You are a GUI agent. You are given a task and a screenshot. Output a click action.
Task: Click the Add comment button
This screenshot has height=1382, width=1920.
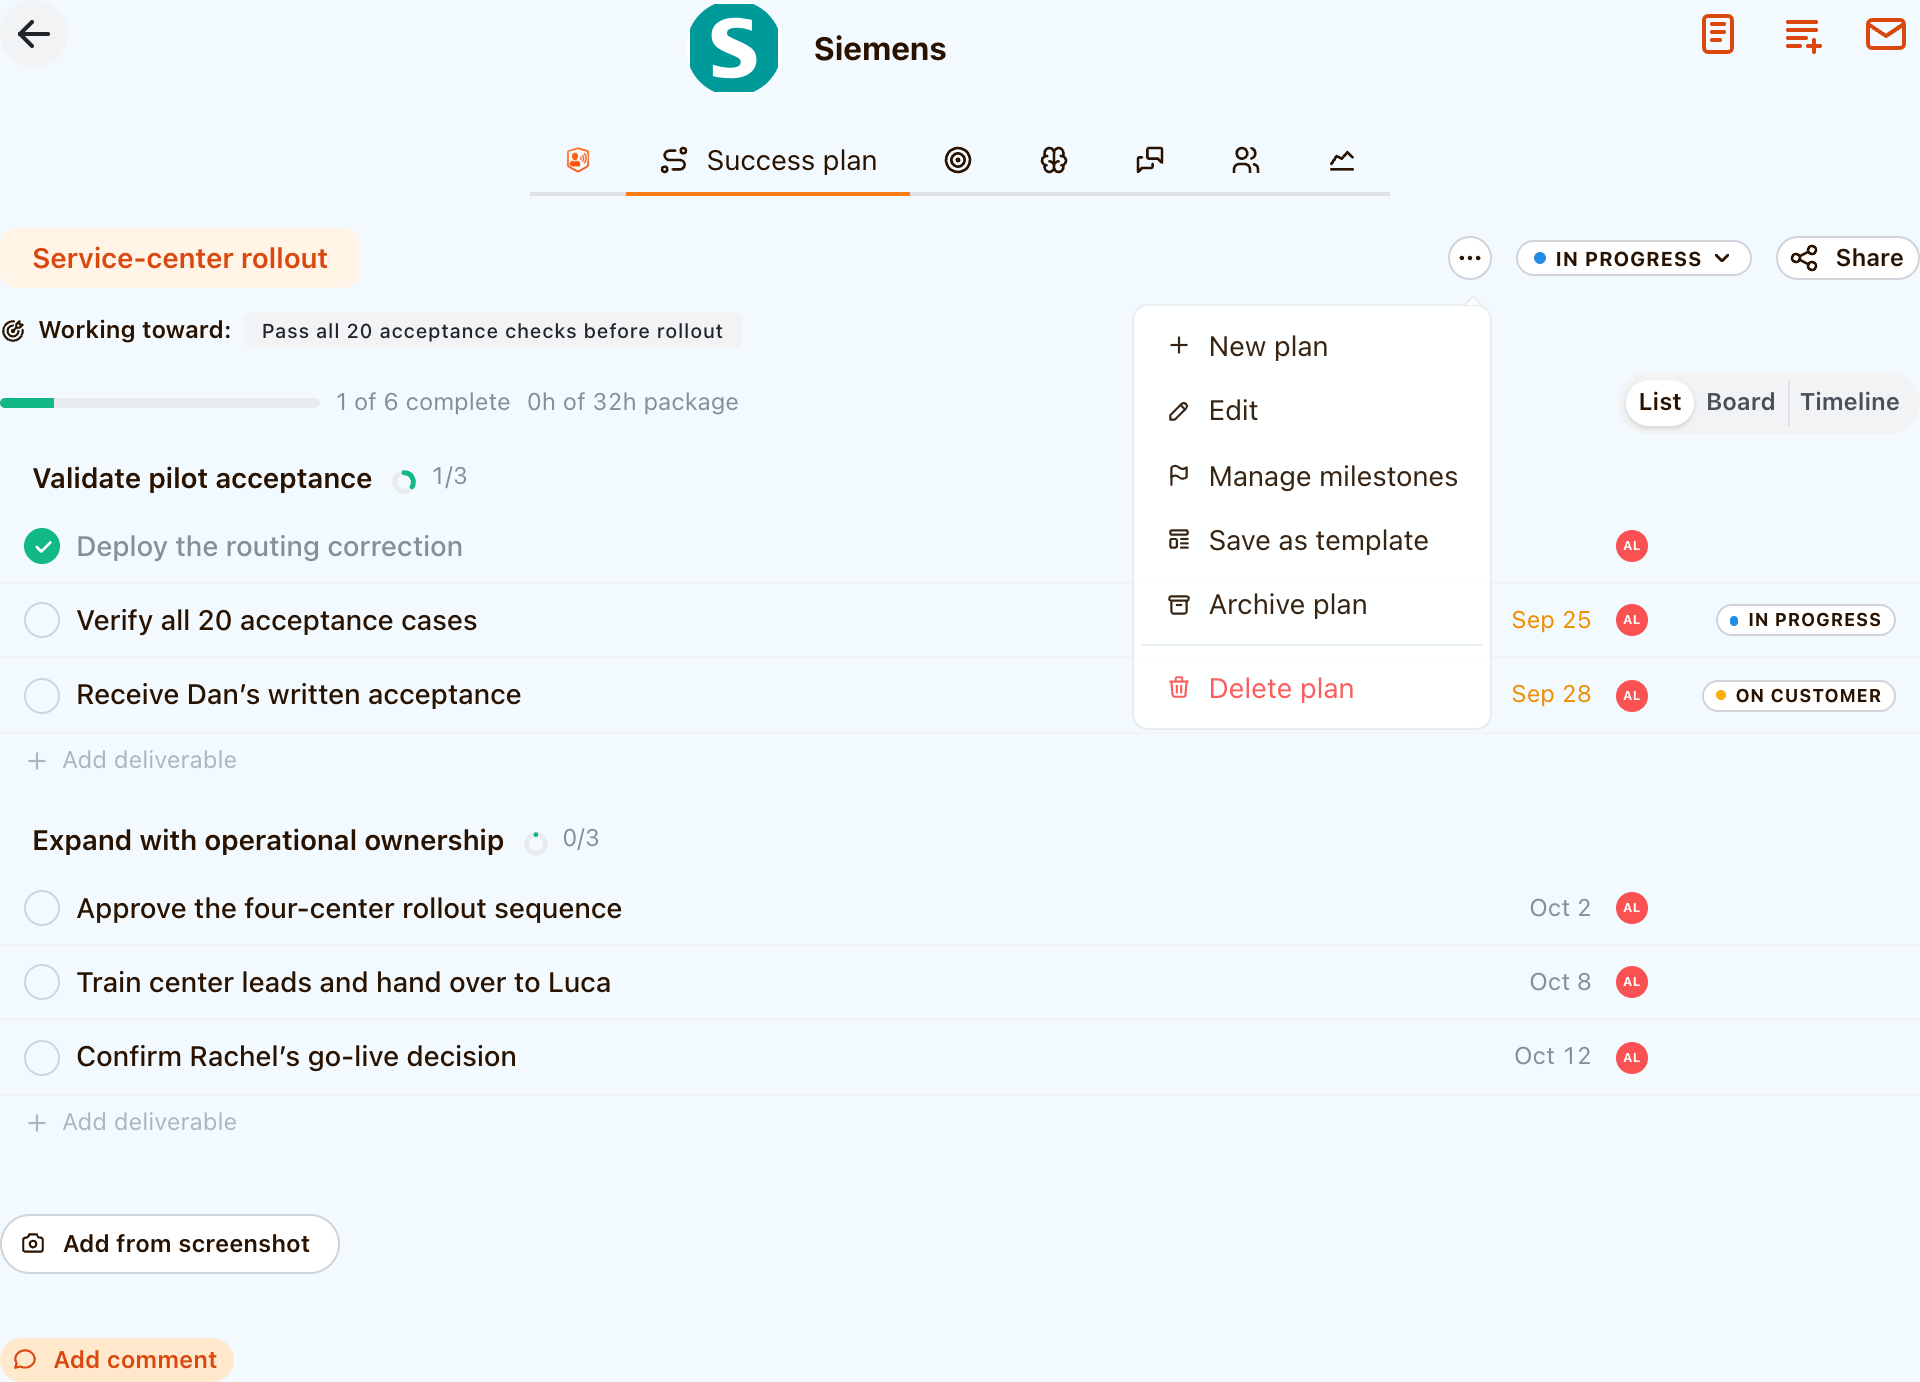click(x=117, y=1360)
